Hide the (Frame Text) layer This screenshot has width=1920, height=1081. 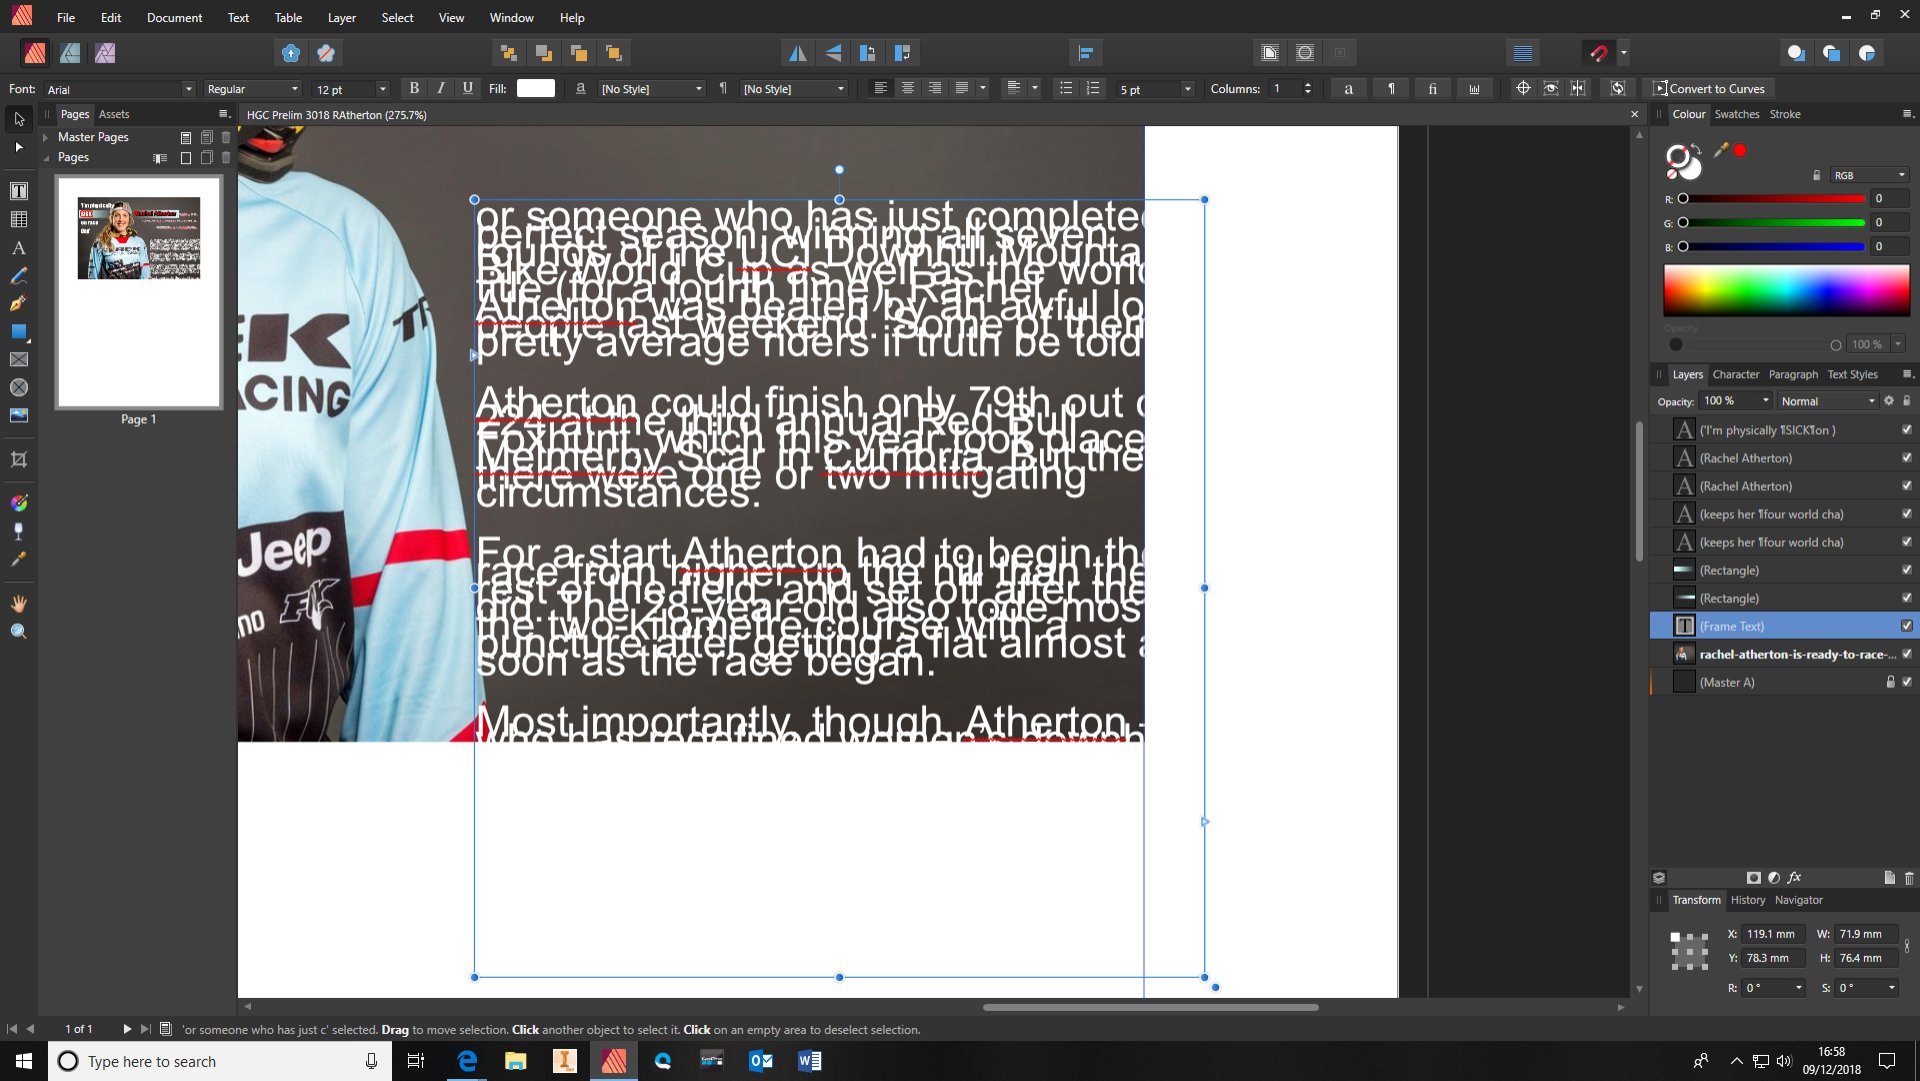tap(1907, 625)
